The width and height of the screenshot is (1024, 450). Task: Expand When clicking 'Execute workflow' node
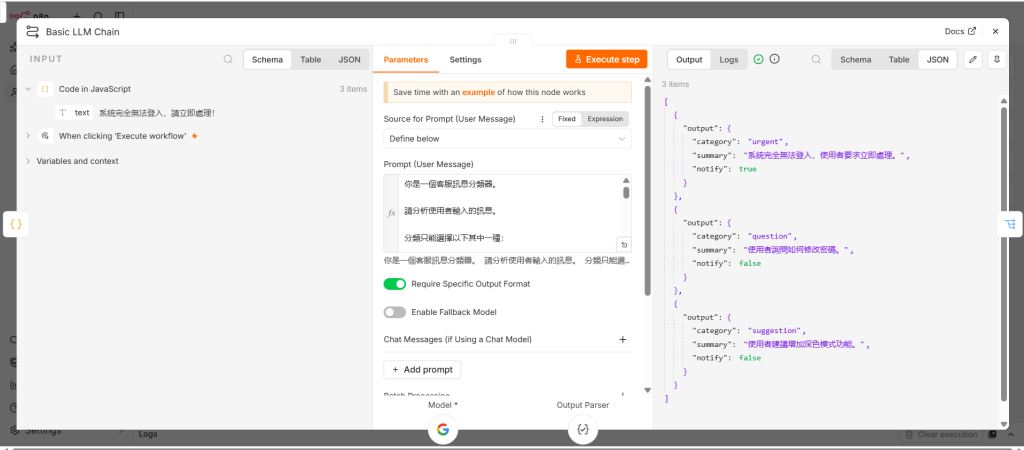28,136
